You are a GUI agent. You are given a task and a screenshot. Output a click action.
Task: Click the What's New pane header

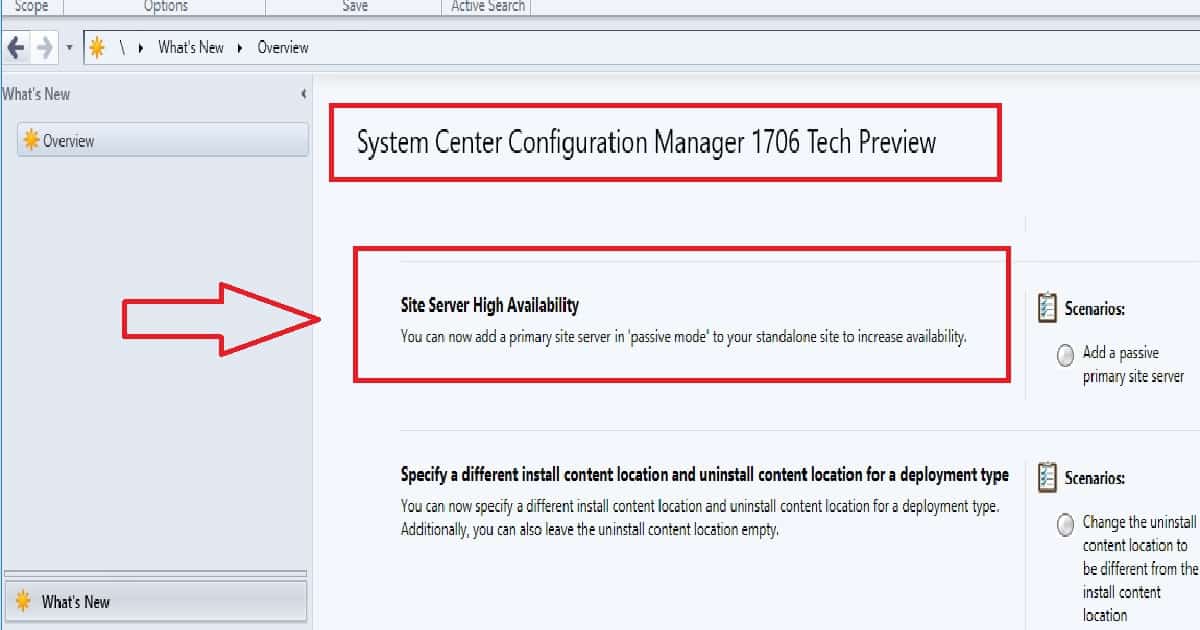(36, 94)
